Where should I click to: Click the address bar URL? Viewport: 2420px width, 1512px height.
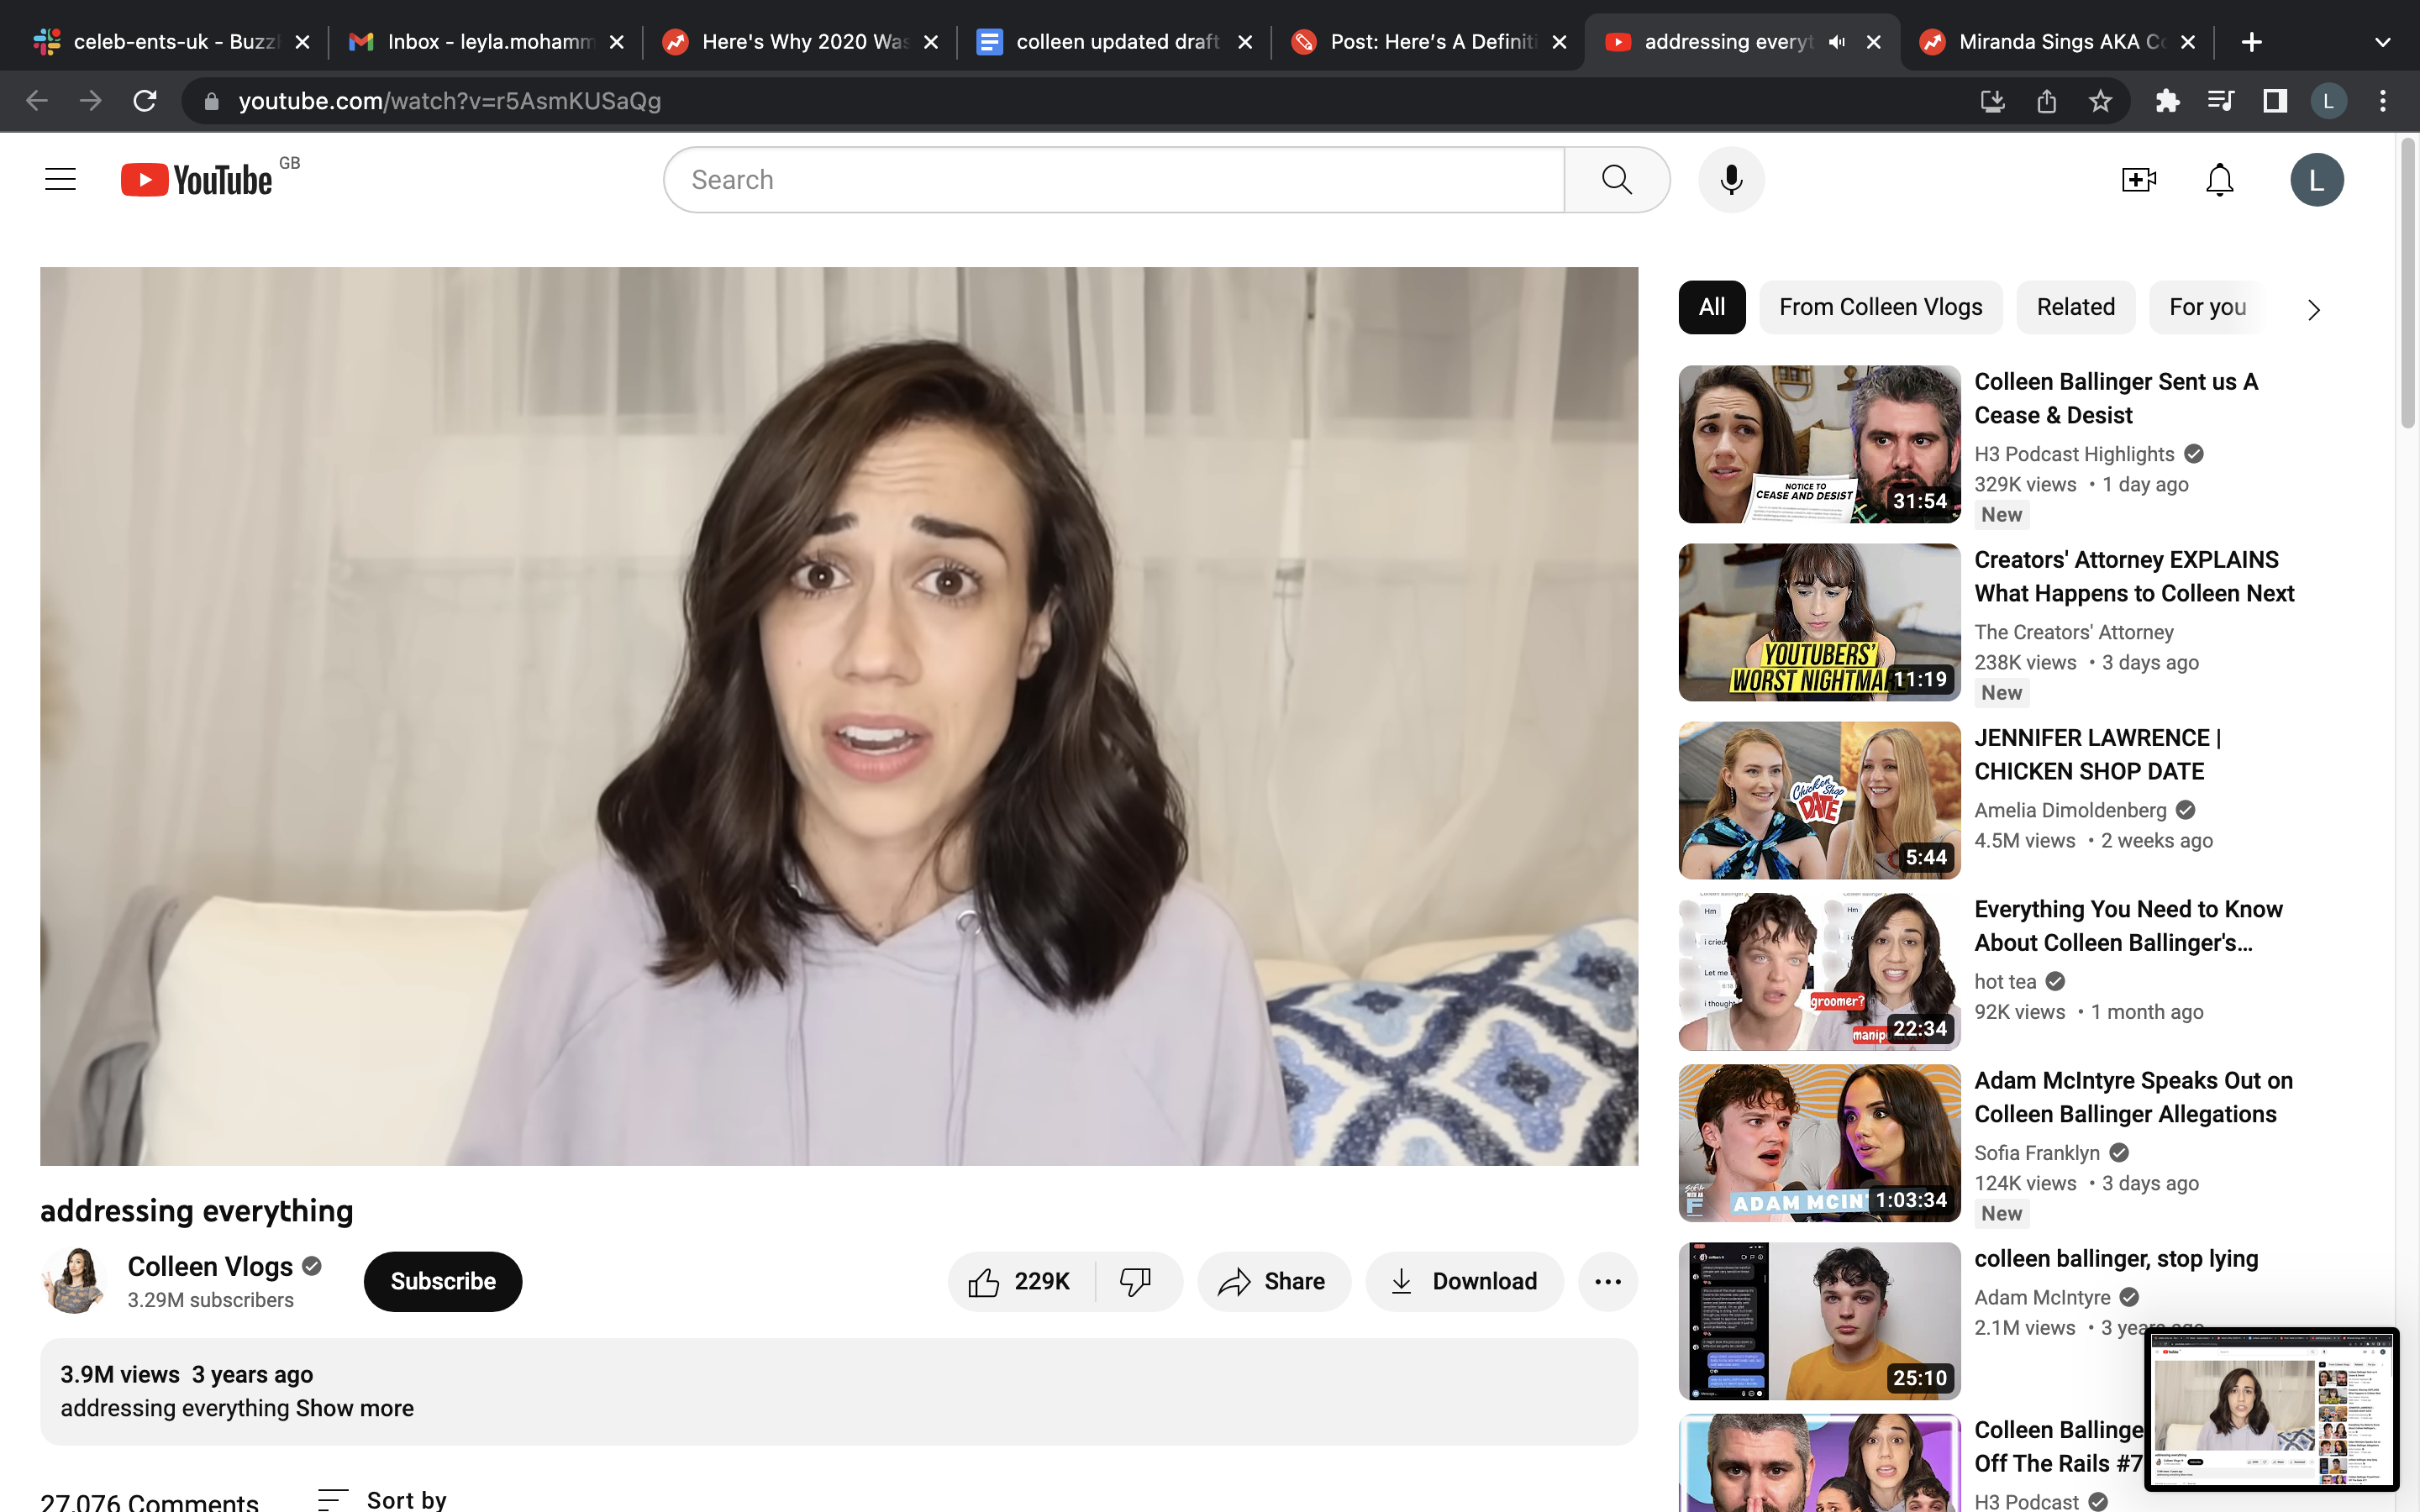(449, 101)
